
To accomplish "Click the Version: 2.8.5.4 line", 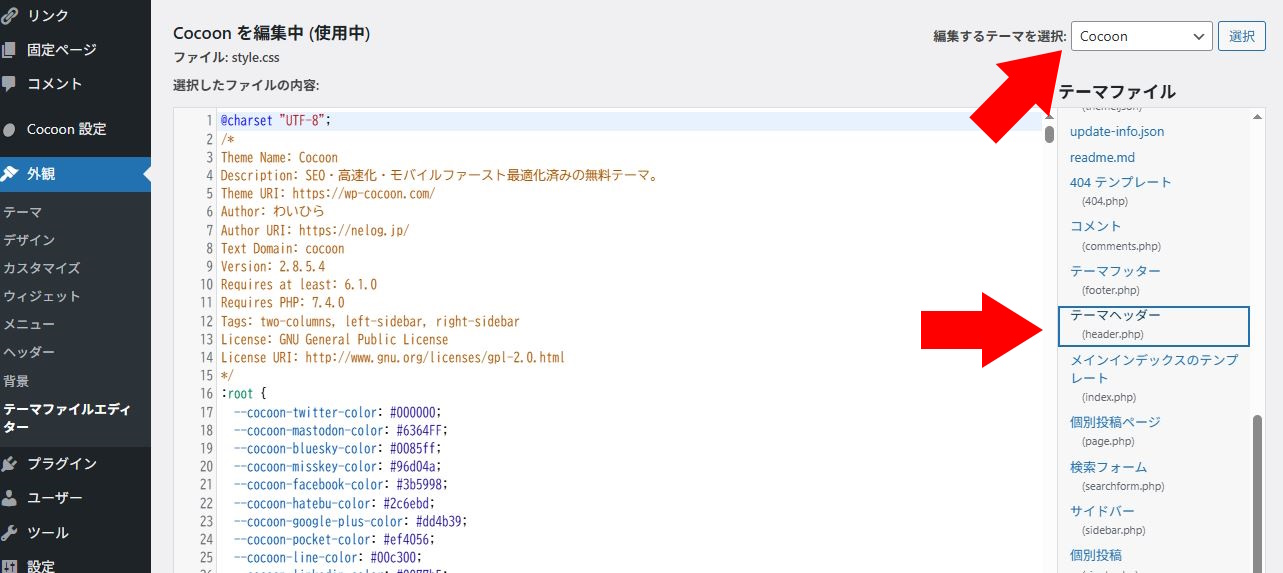I will click(x=272, y=267).
